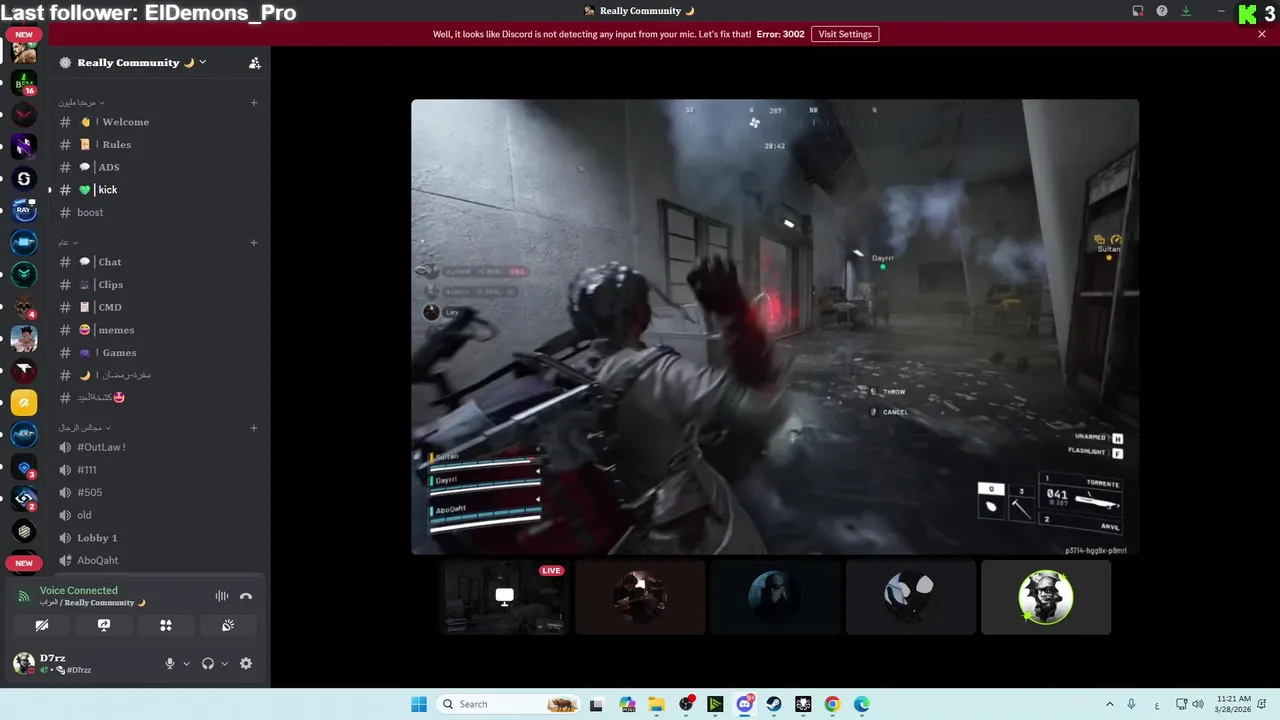Open the taskbar clock showing 11:21 AM
Screen dimensions: 1280x720
(x=1234, y=704)
